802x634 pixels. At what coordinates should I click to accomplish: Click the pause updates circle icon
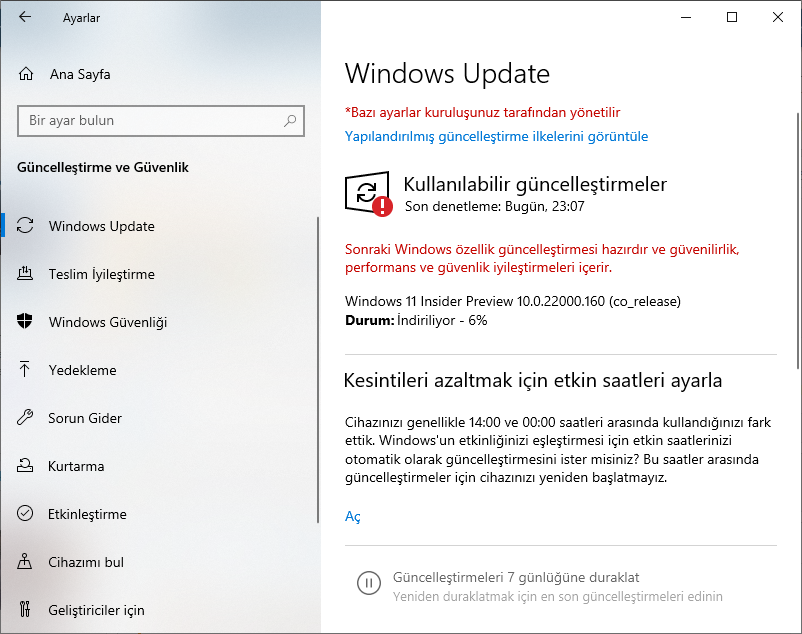click(x=368, y=583)
